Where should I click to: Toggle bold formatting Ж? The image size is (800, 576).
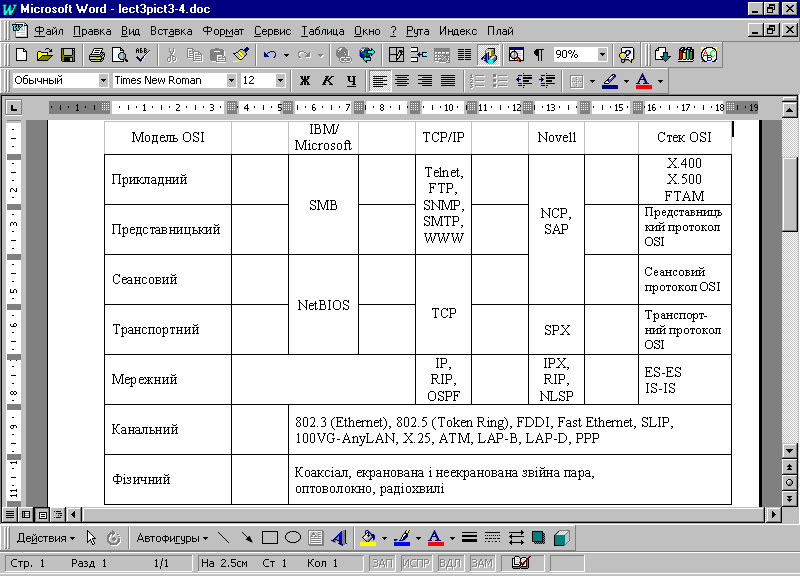(305, 81)
